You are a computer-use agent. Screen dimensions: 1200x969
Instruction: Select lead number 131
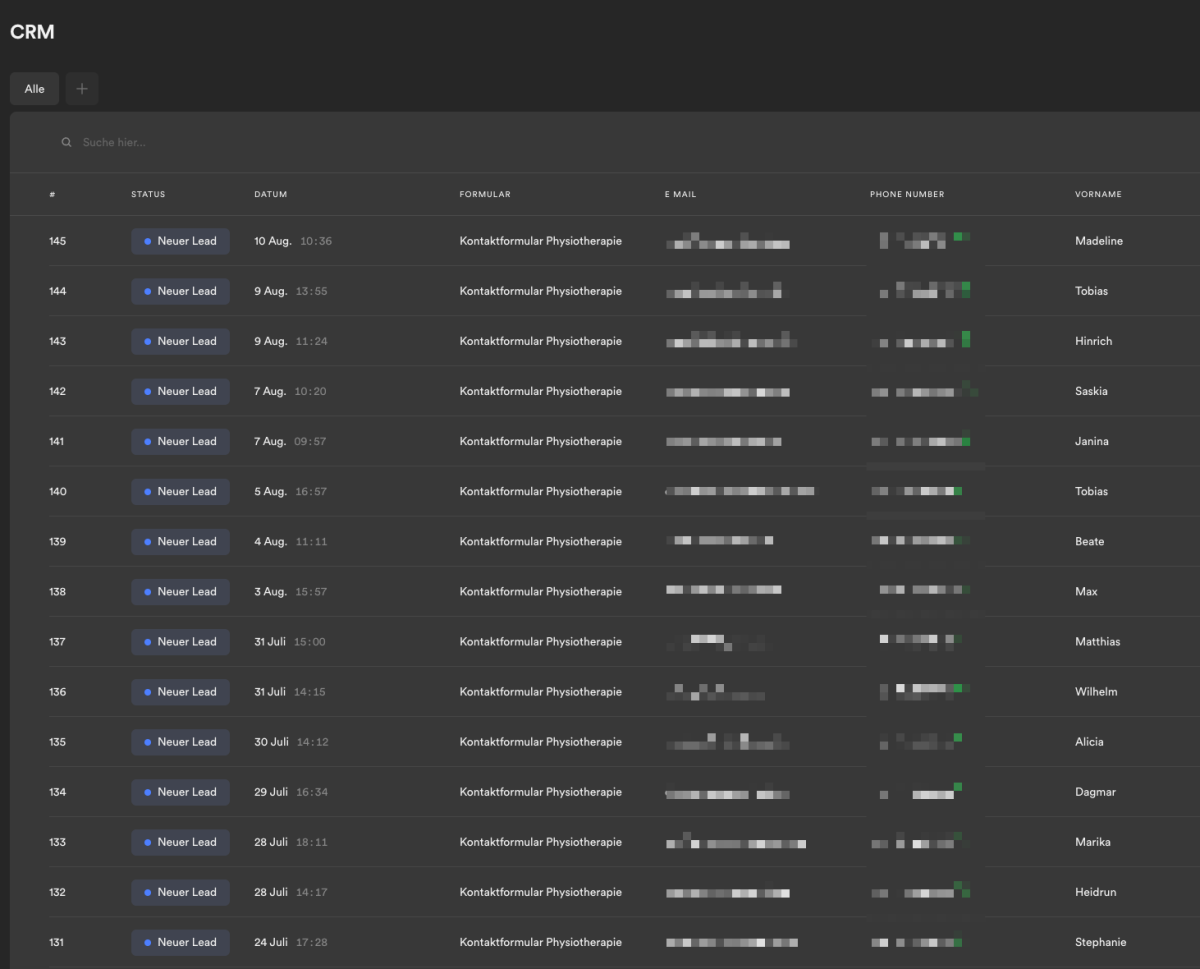(57, 941)
